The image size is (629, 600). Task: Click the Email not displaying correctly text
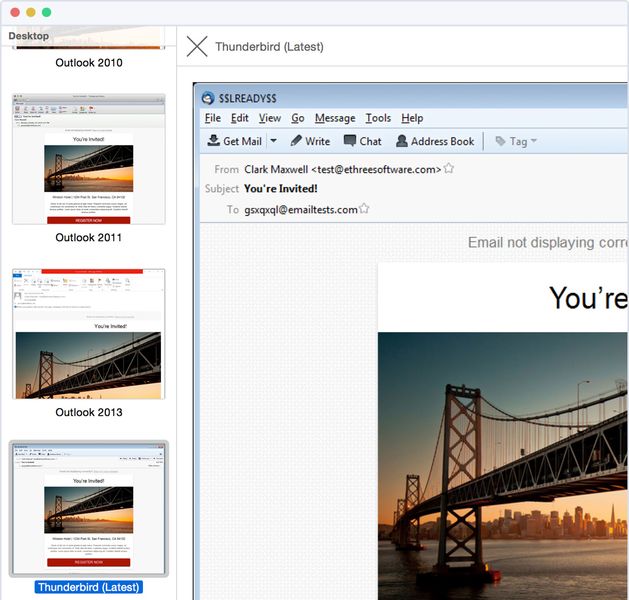pos(547,242)
